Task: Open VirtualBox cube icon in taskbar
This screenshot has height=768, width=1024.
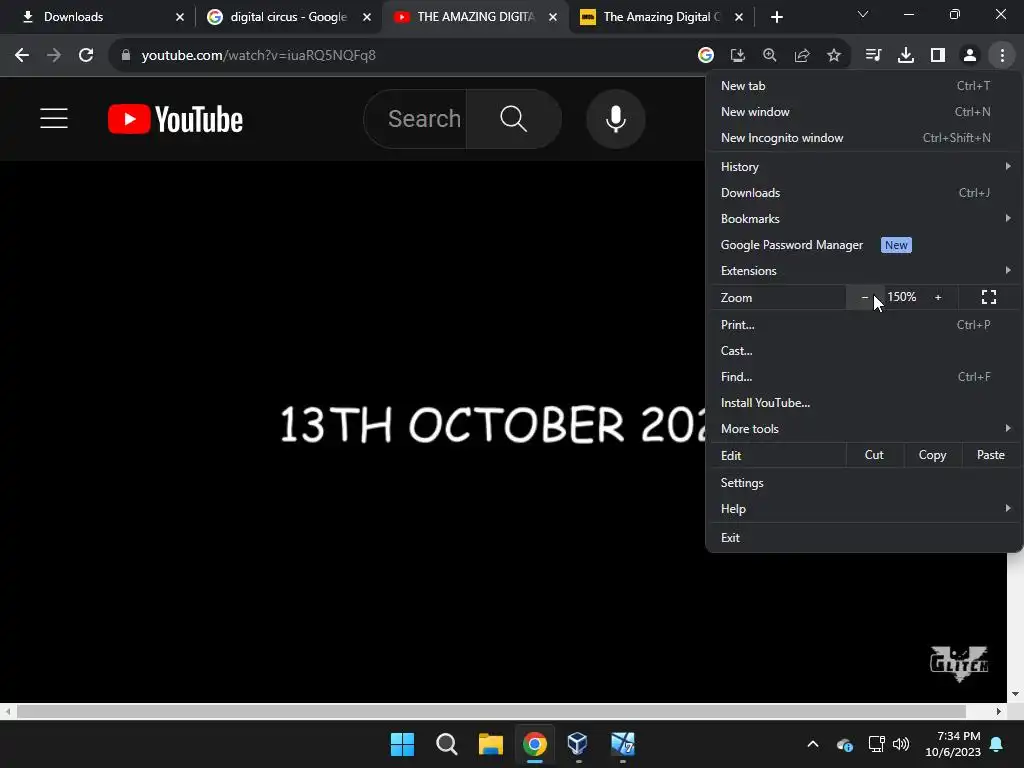Action: point(578,744)
